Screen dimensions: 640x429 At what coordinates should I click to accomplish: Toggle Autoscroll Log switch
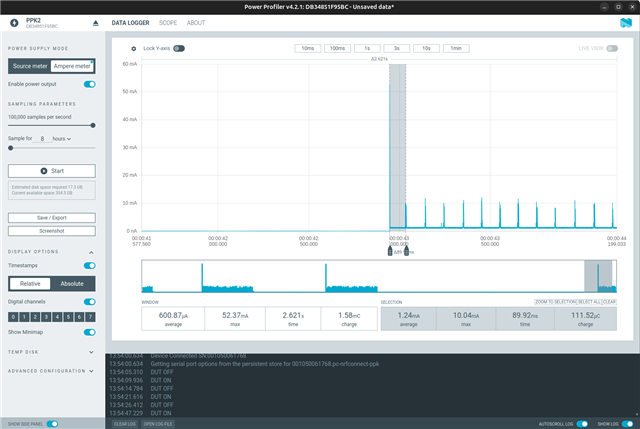pos(582,424)
